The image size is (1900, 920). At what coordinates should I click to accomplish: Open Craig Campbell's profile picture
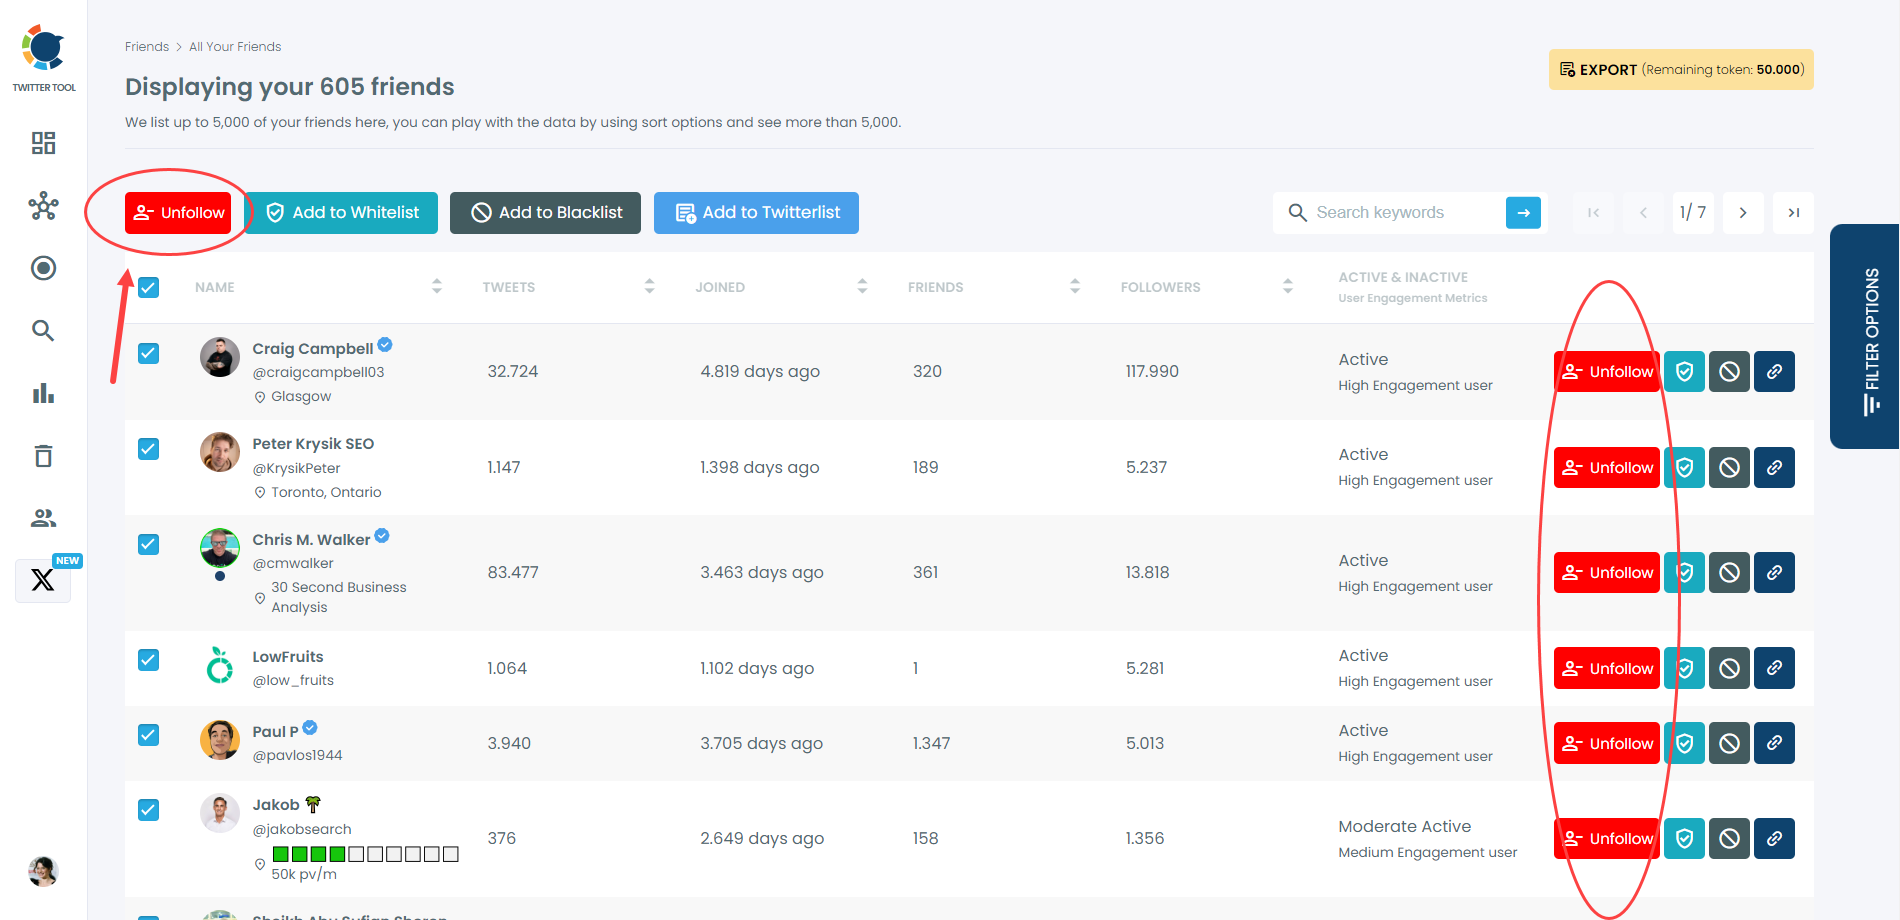tap(220, 357)
